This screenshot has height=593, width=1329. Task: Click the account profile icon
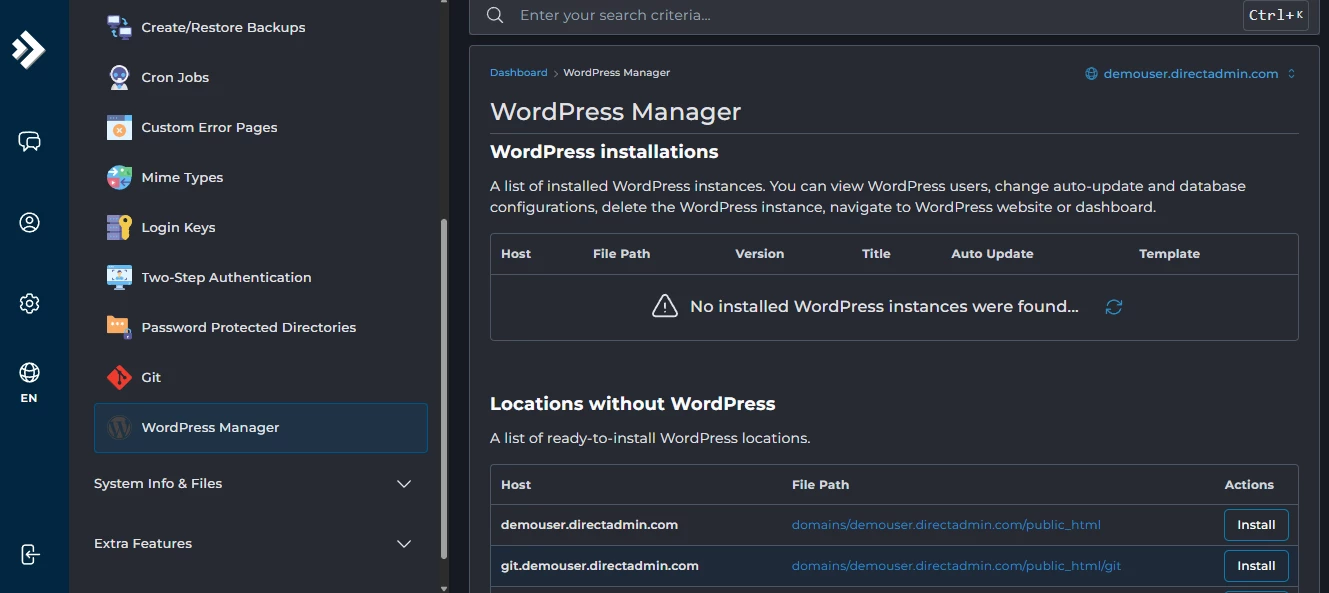coord(28,223)
